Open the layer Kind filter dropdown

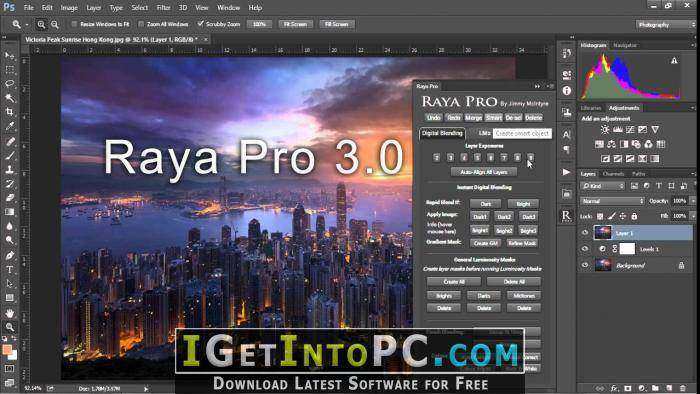coord(603,186)
